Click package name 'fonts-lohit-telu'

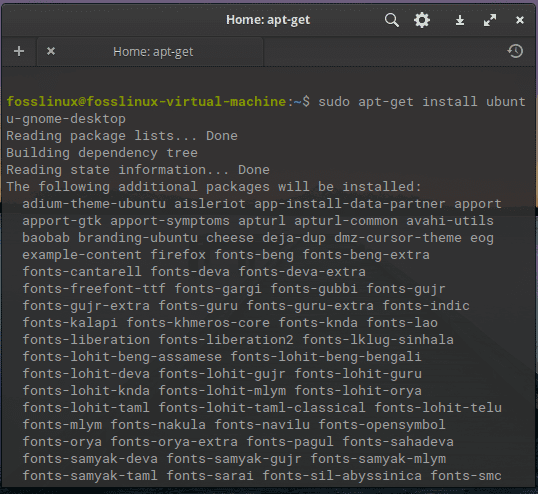pos(438,408)
